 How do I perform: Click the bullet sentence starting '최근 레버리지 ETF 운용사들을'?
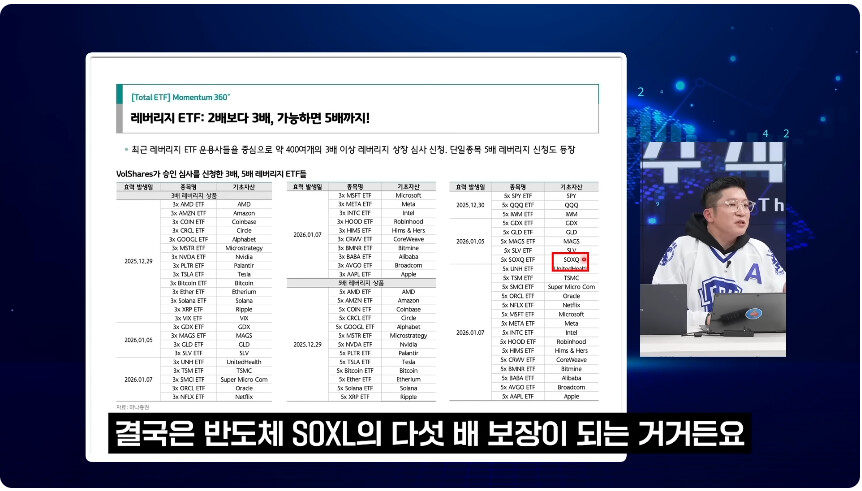point(353,150)
